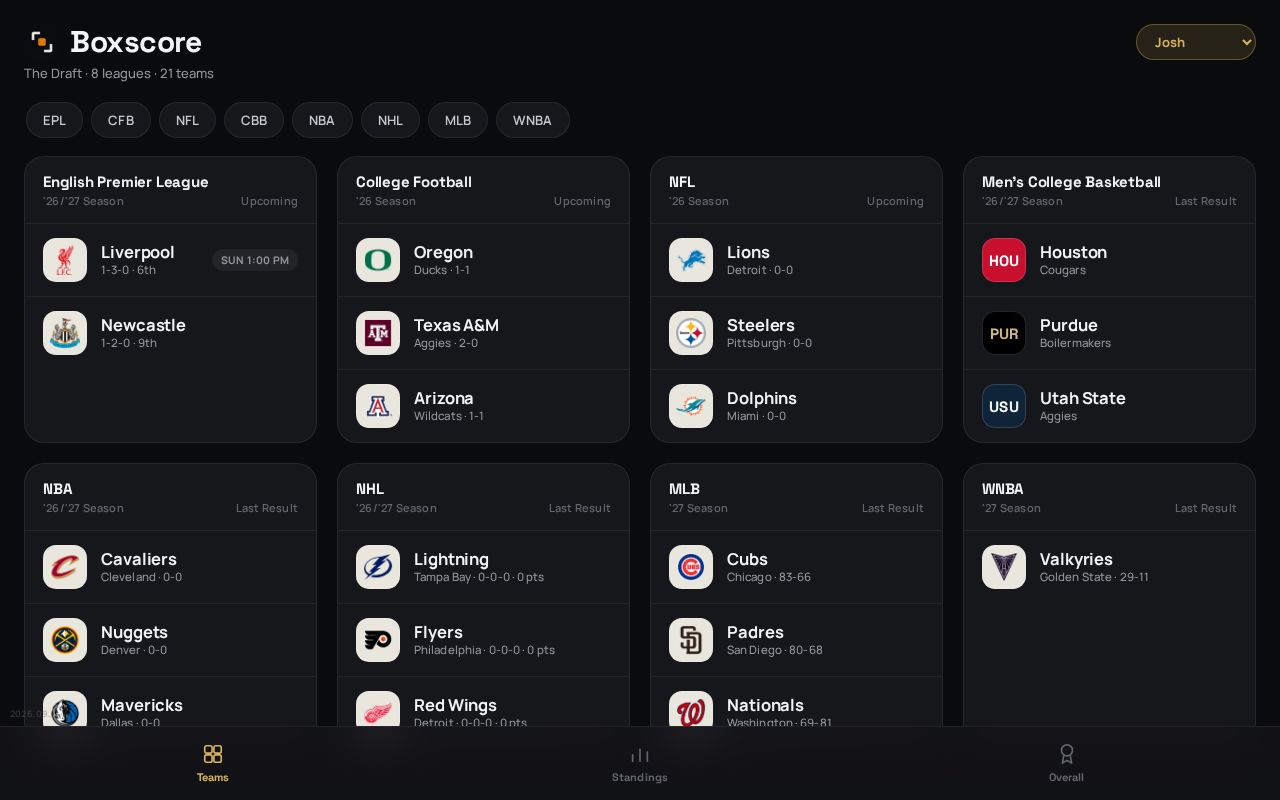Select the NFL league filter chip
The width and height of the screenshot is (1280, 800).
point(187,120)
